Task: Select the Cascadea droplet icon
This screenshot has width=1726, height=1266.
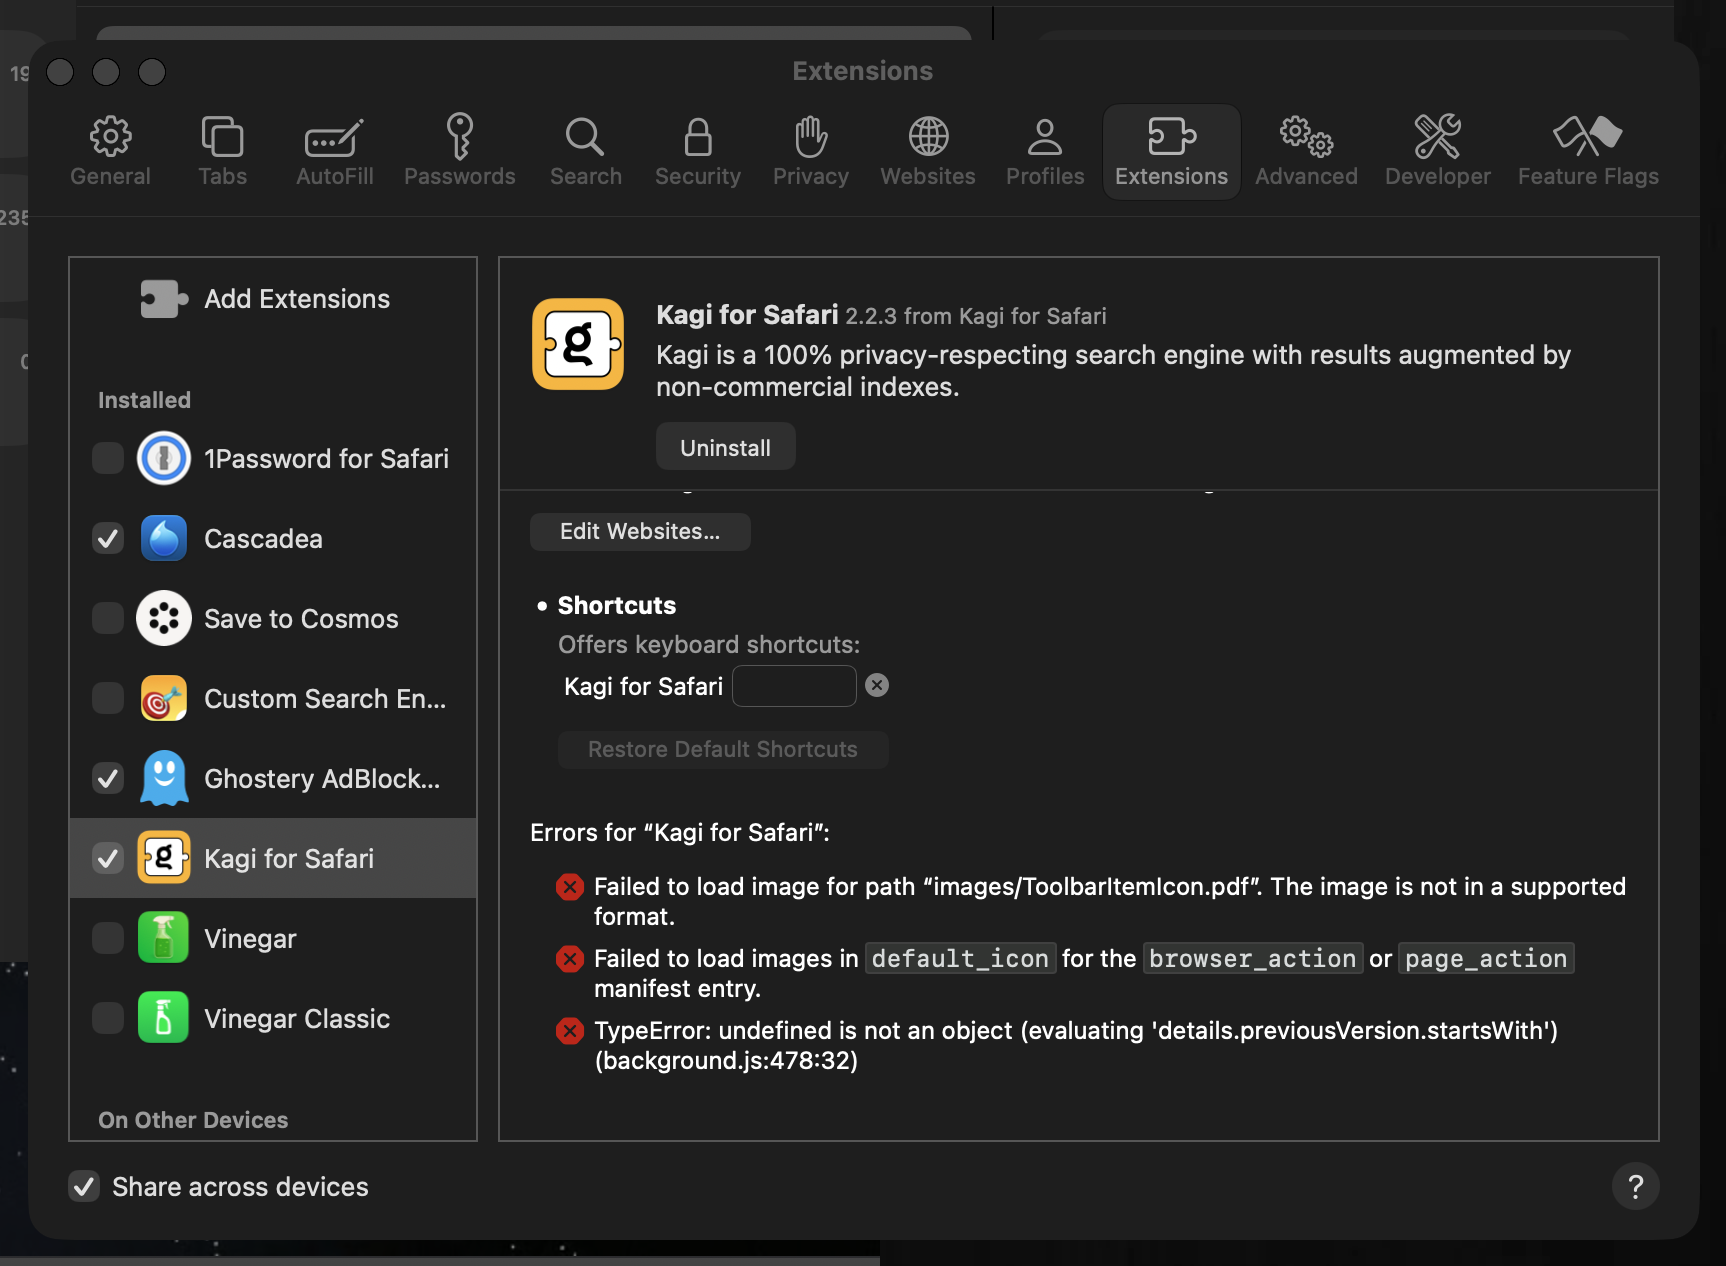Action: (x=164, y=538)
